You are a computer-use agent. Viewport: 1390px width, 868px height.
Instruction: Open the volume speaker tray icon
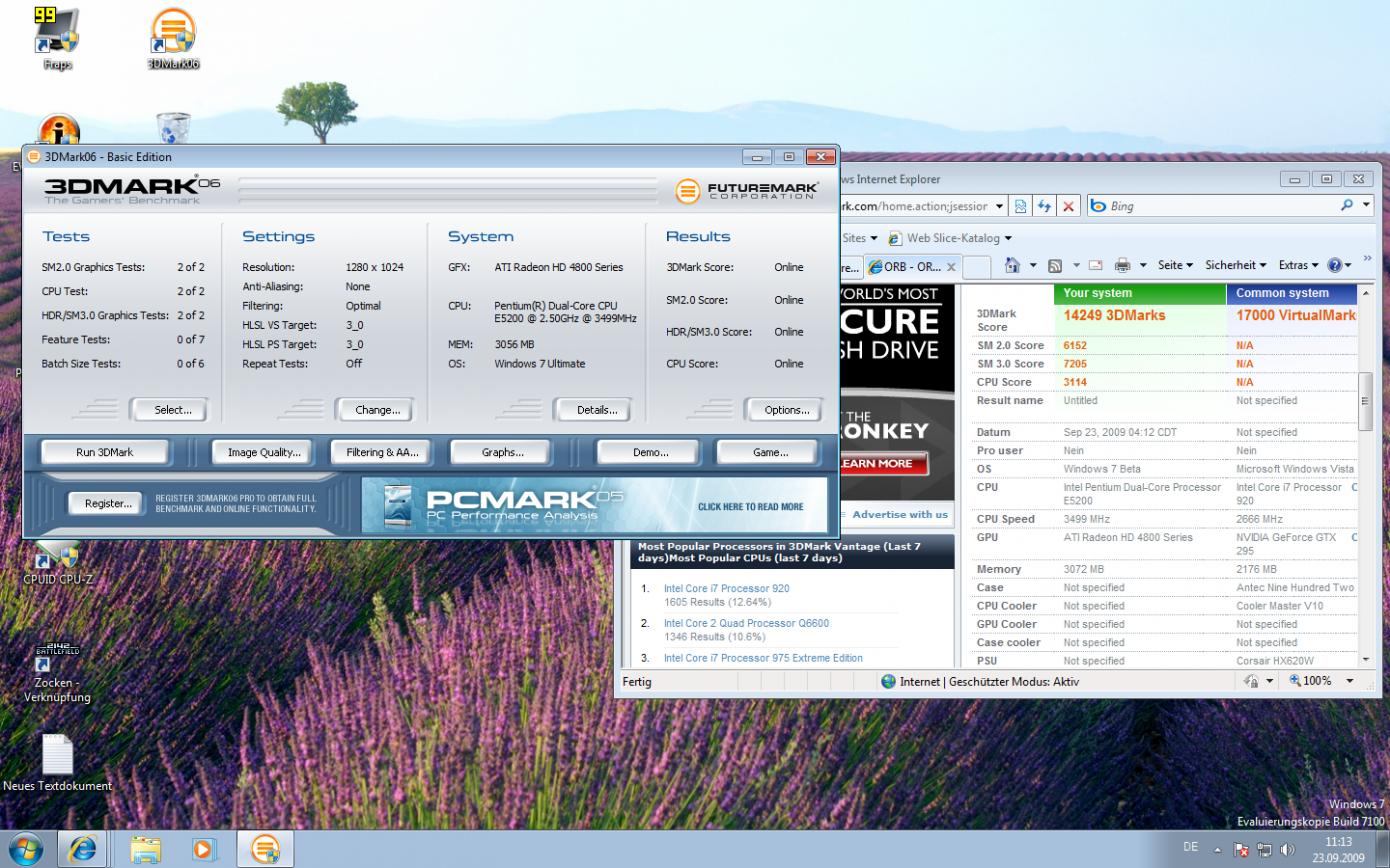[1287, 849]
